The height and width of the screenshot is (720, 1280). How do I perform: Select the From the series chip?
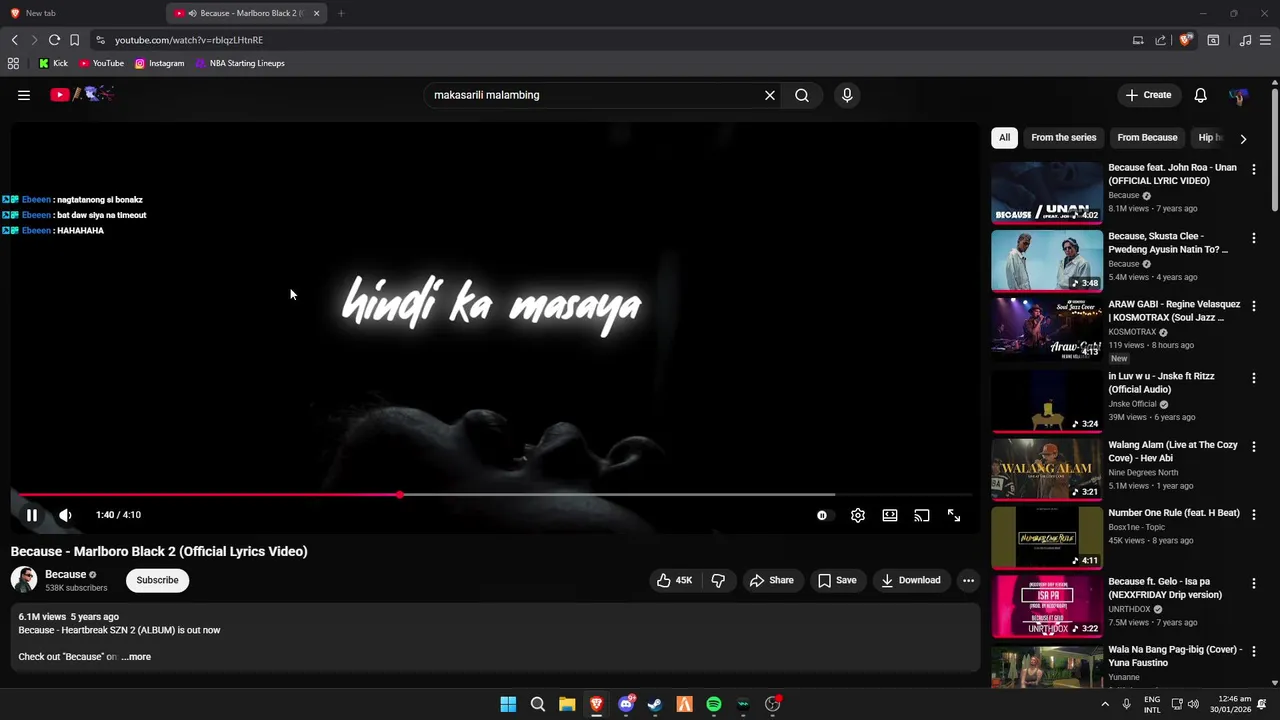pos(1063,138)
